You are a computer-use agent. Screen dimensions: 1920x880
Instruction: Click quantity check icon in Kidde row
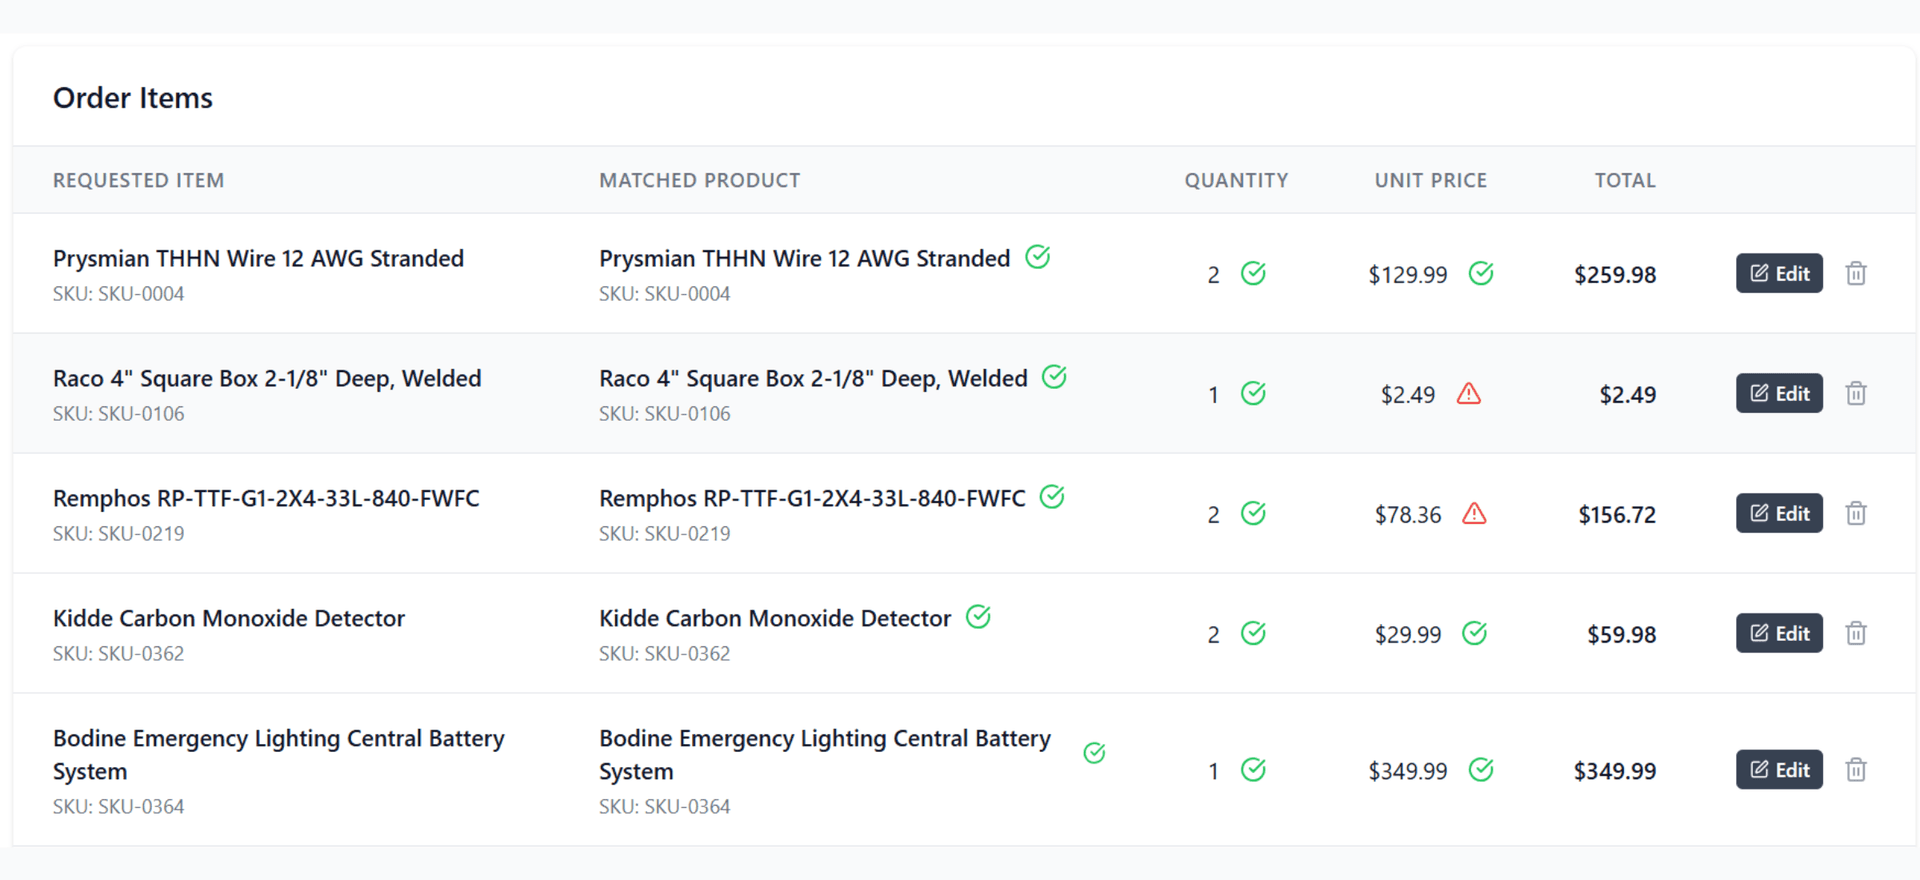[1253, 633]
